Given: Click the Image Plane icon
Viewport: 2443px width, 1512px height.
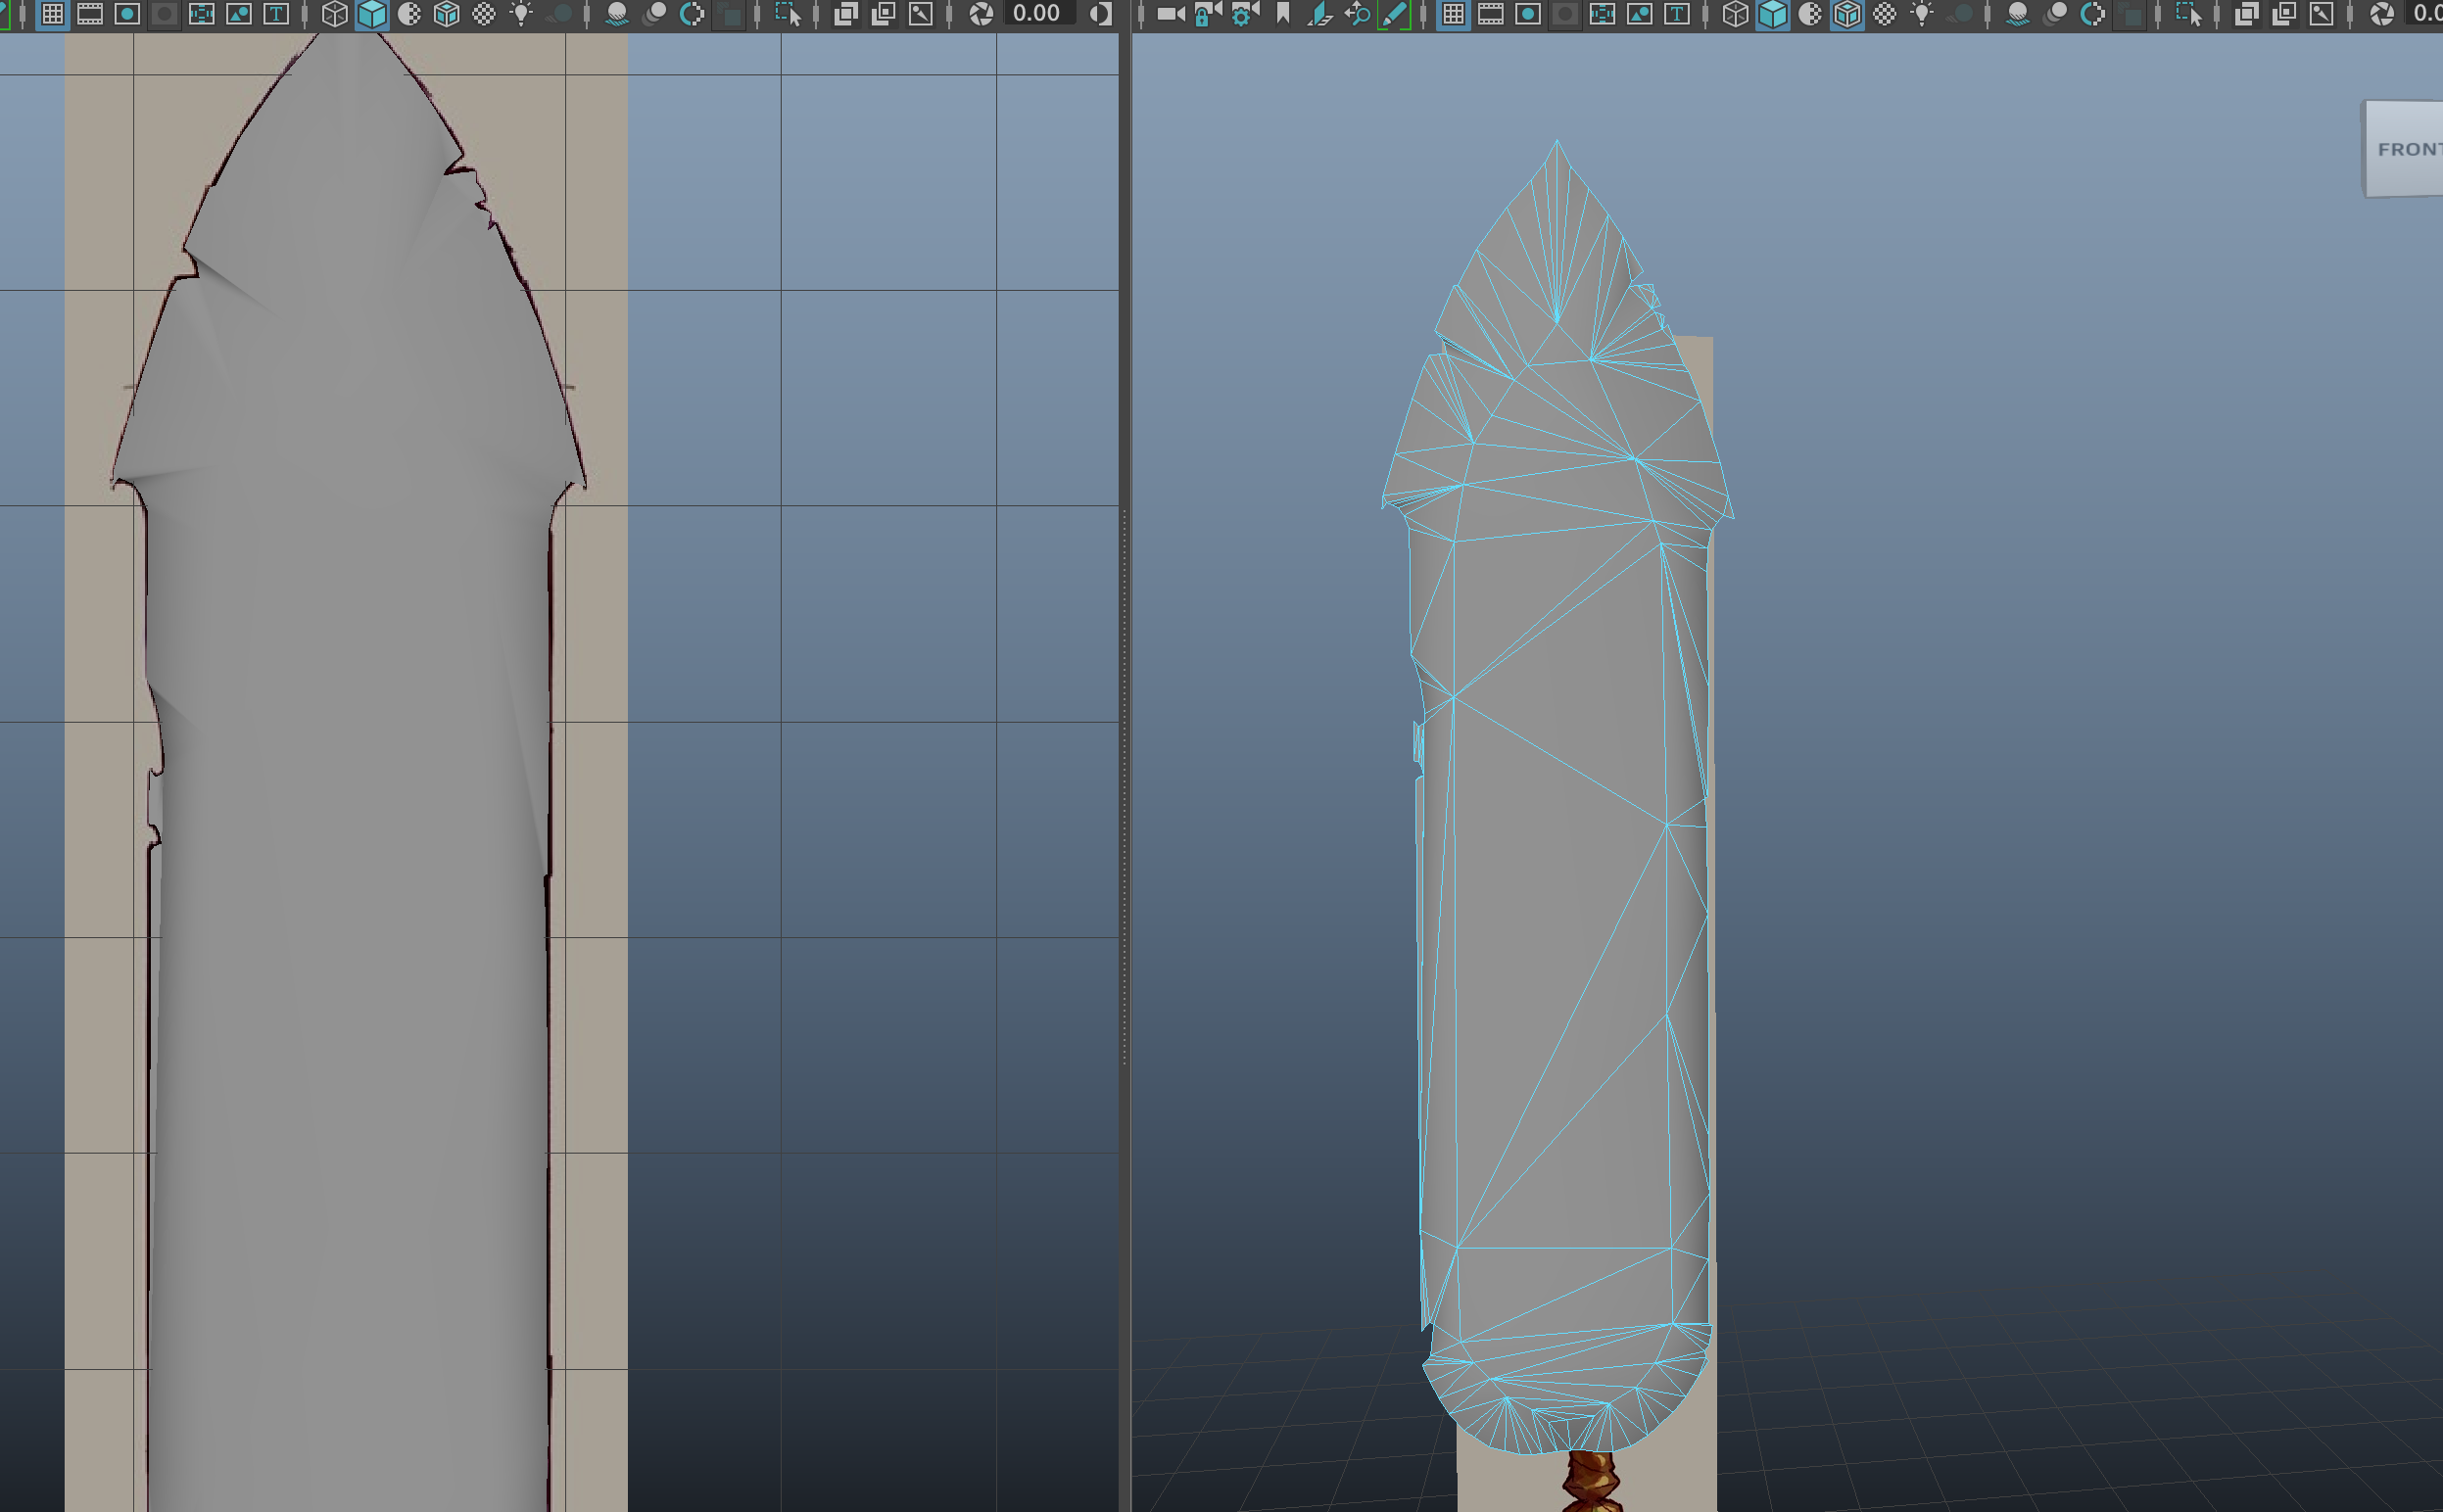Looking at the screenshot, I should [x=1320, y=14].
